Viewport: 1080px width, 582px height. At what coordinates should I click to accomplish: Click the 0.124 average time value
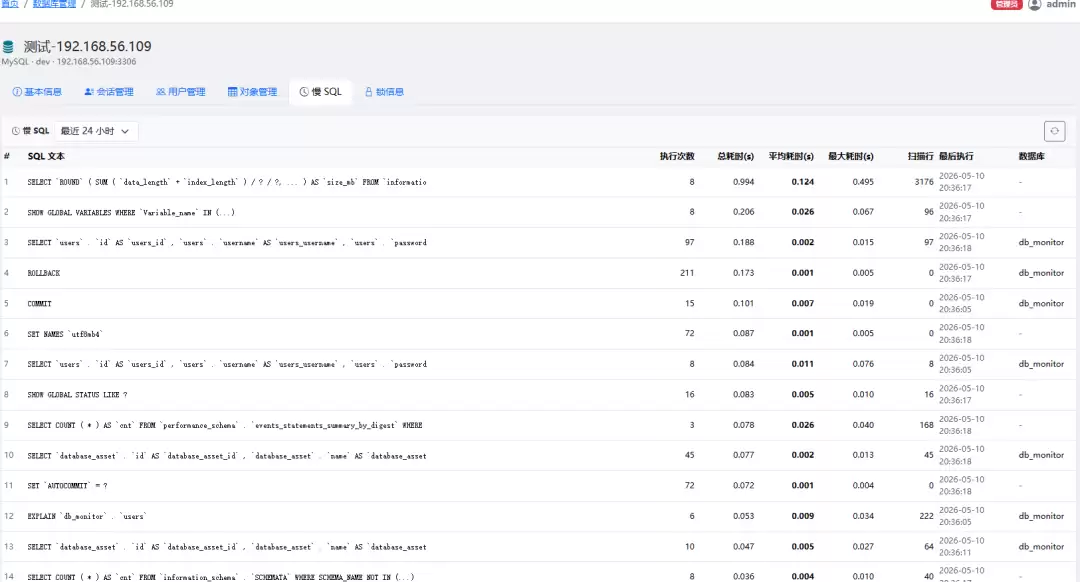802,182
